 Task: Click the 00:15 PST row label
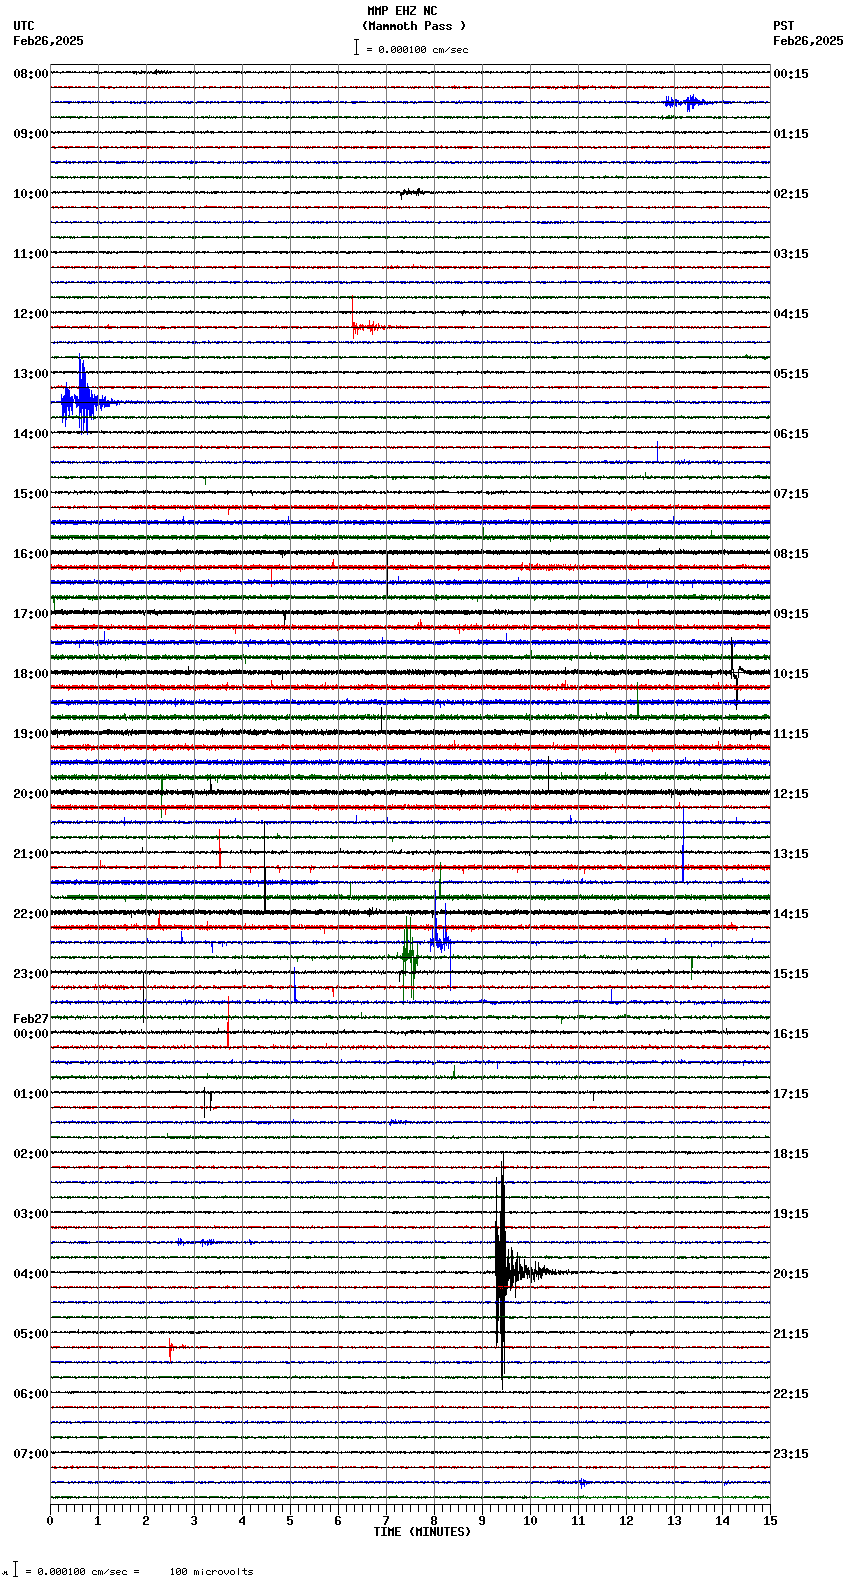pyautogui.click(x=791, y=74)
